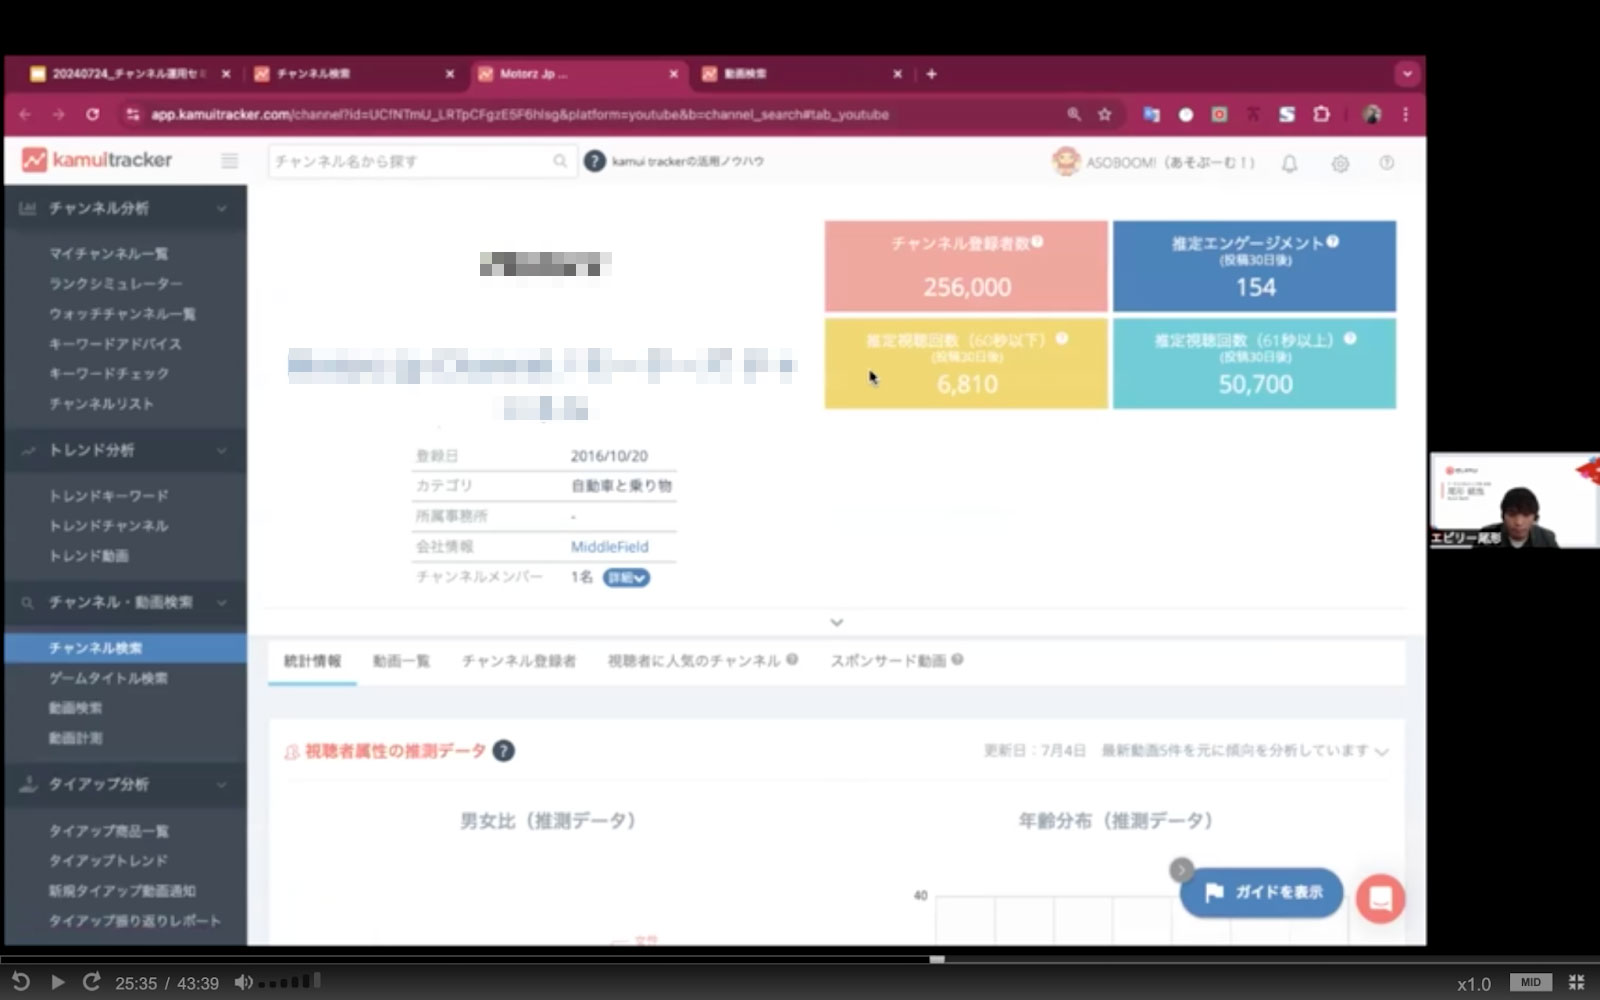1600x1000 pixels.
Task: Click help icon beside 視聴者属性の推測データ
Action: click(504, 751)
